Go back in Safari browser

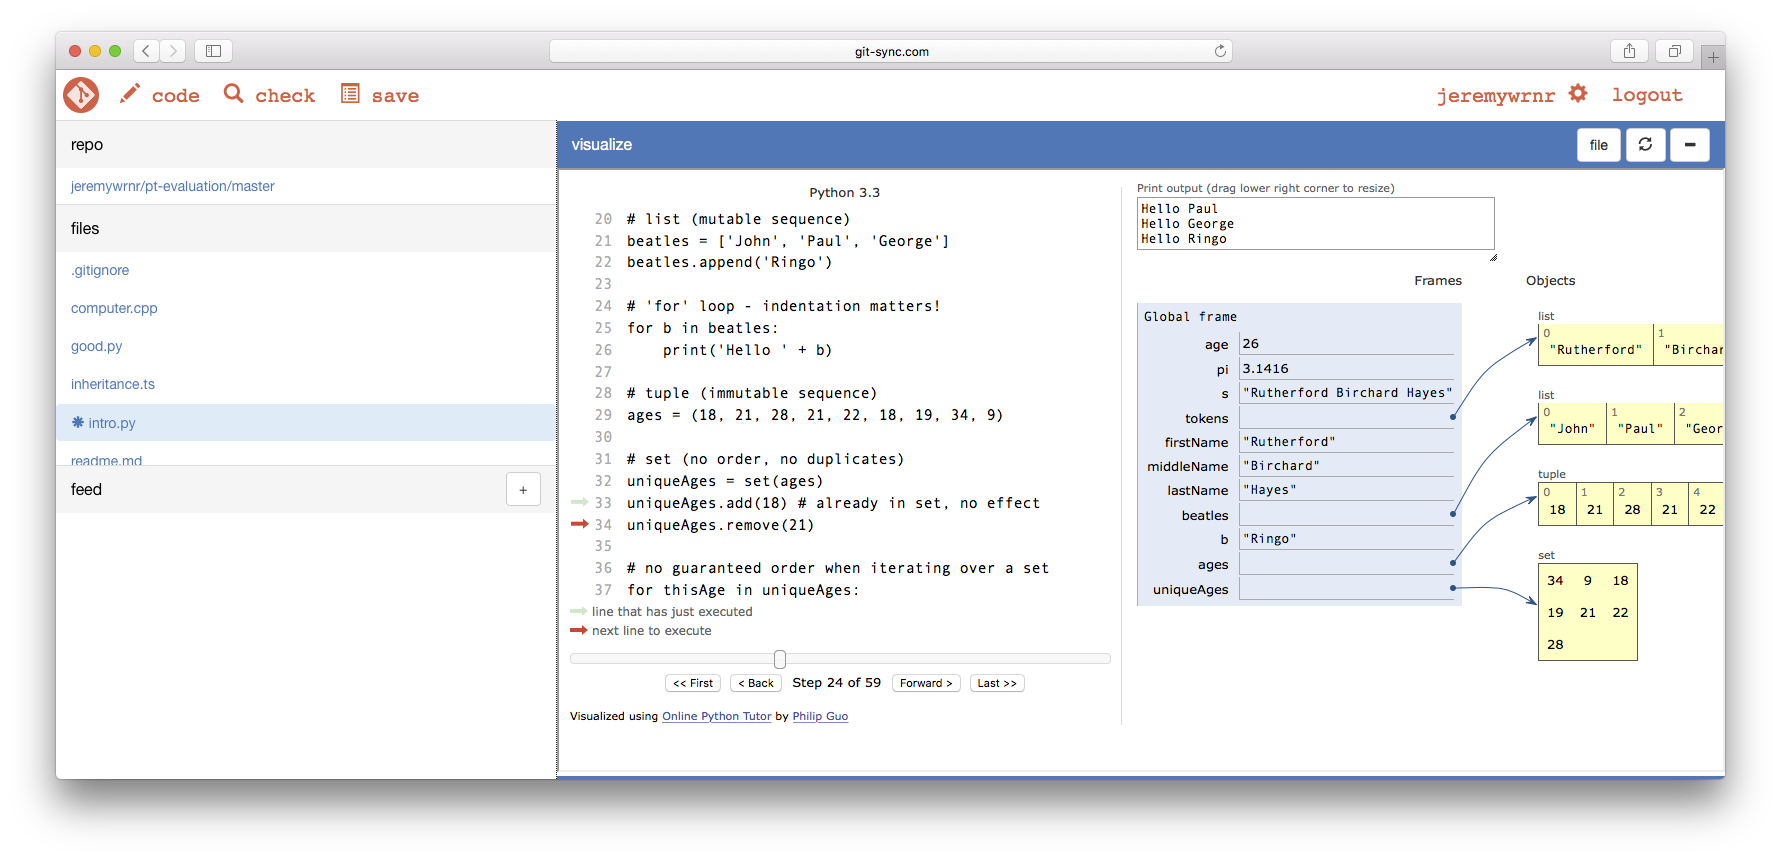[146, 51]
